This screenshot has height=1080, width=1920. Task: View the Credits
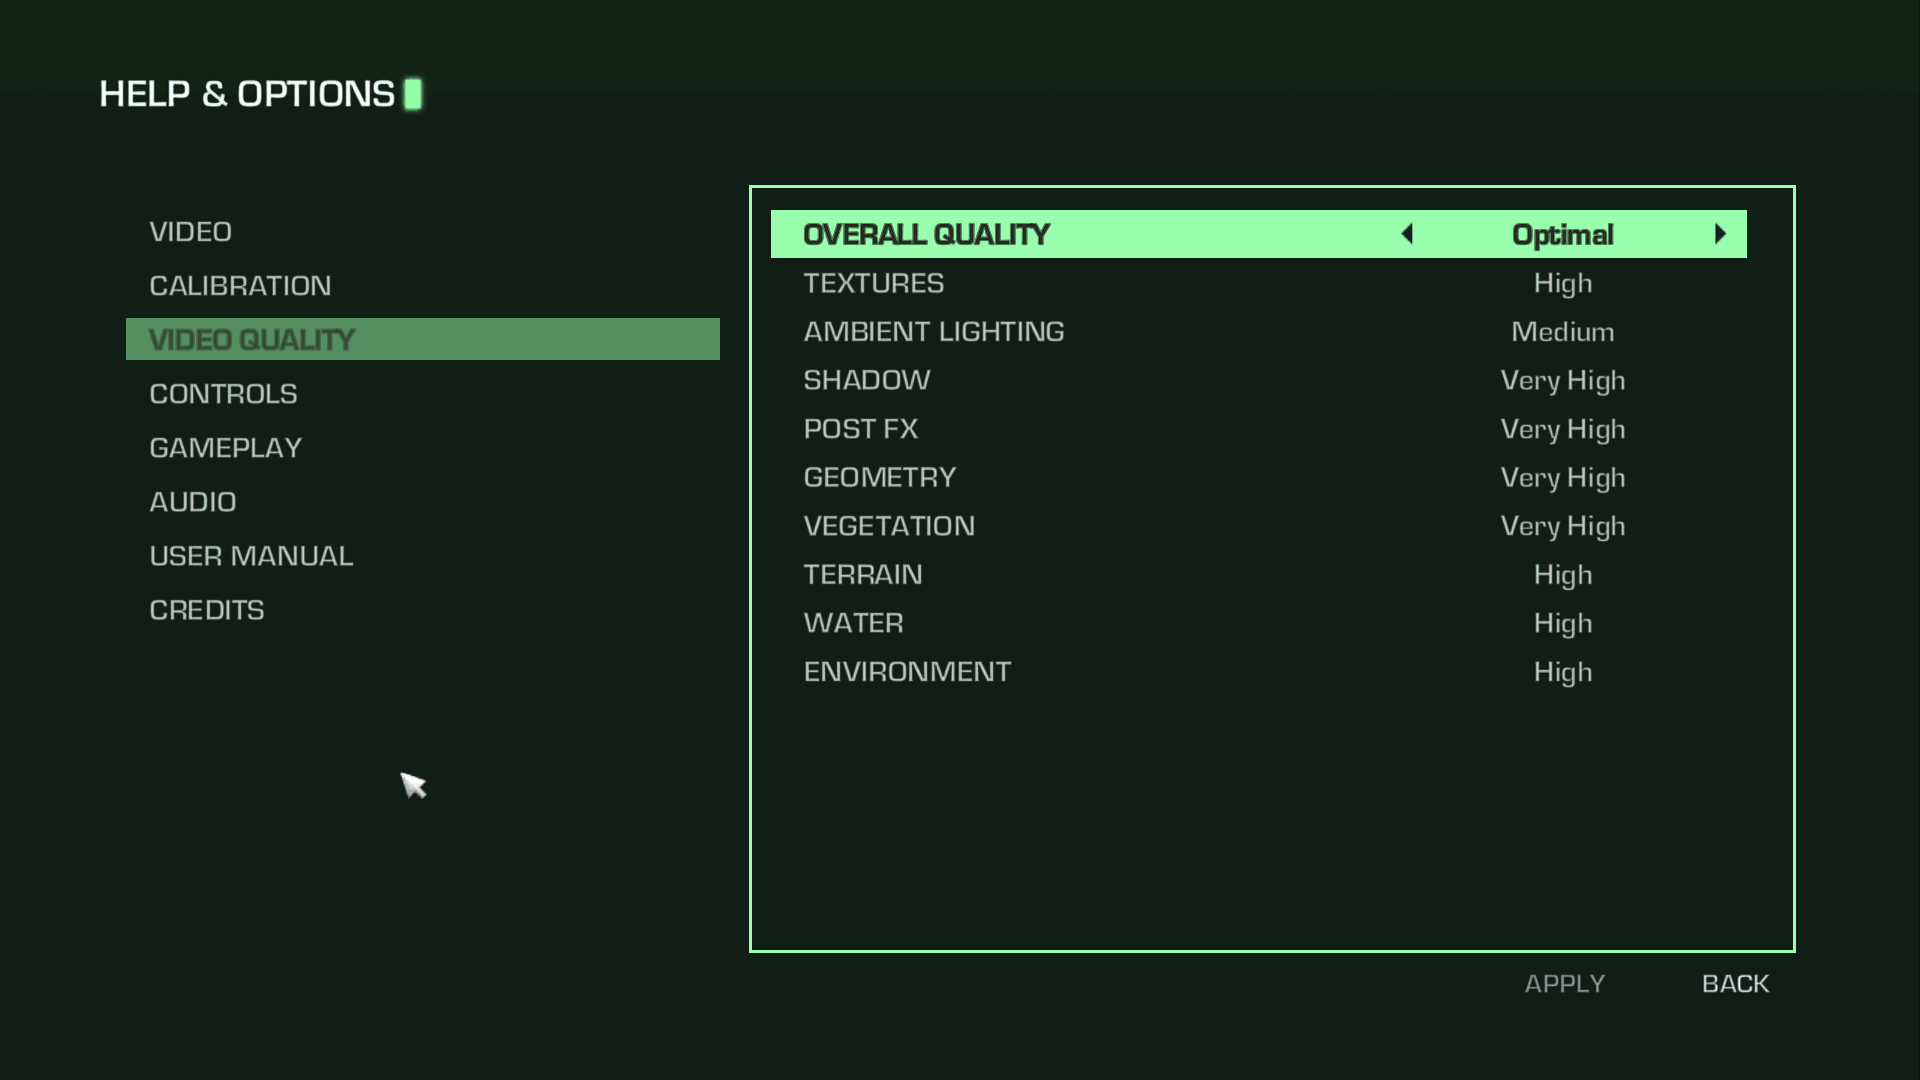tap(207, 610)
